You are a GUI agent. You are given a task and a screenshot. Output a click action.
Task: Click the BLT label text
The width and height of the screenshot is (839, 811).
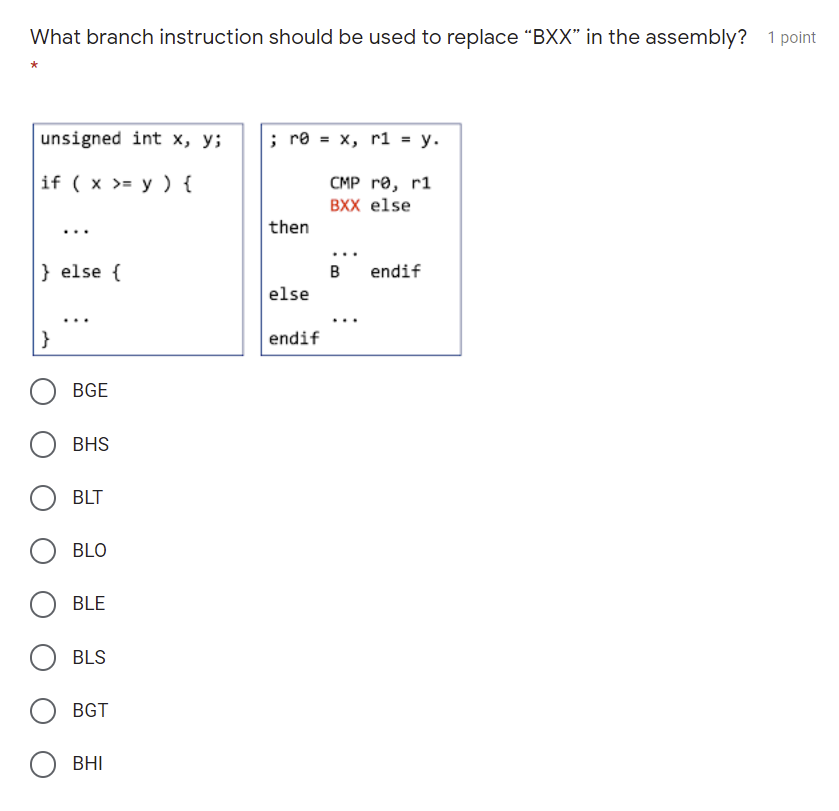click(x=89, y=498)
